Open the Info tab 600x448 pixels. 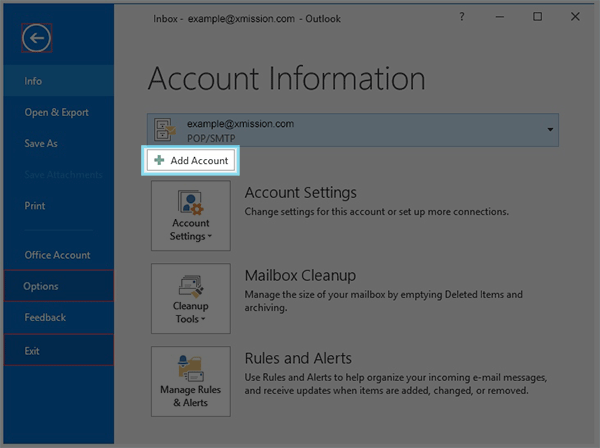59,81
